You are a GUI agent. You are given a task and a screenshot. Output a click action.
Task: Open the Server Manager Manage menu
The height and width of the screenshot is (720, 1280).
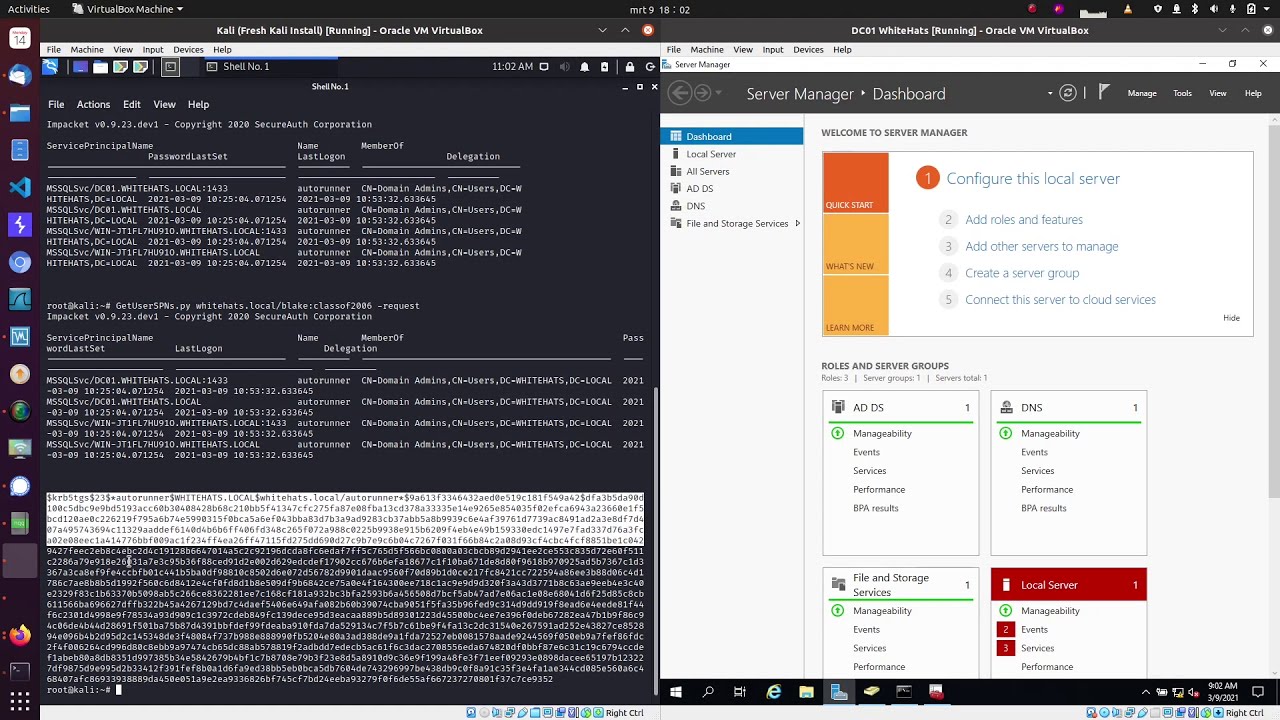(1142, 93)
